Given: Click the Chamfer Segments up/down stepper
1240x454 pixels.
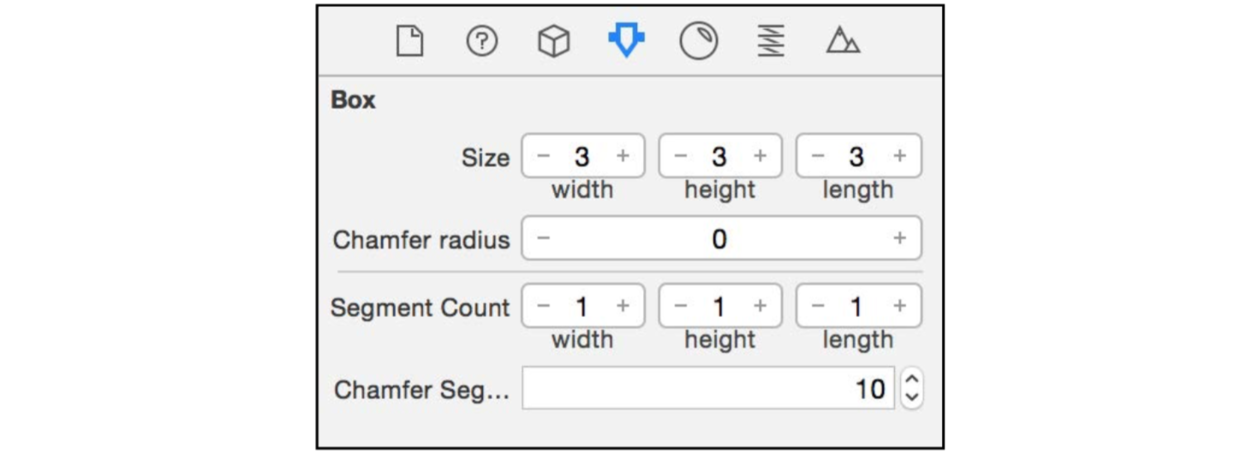Looking at the screenshot, I should [x=910, y=388].
